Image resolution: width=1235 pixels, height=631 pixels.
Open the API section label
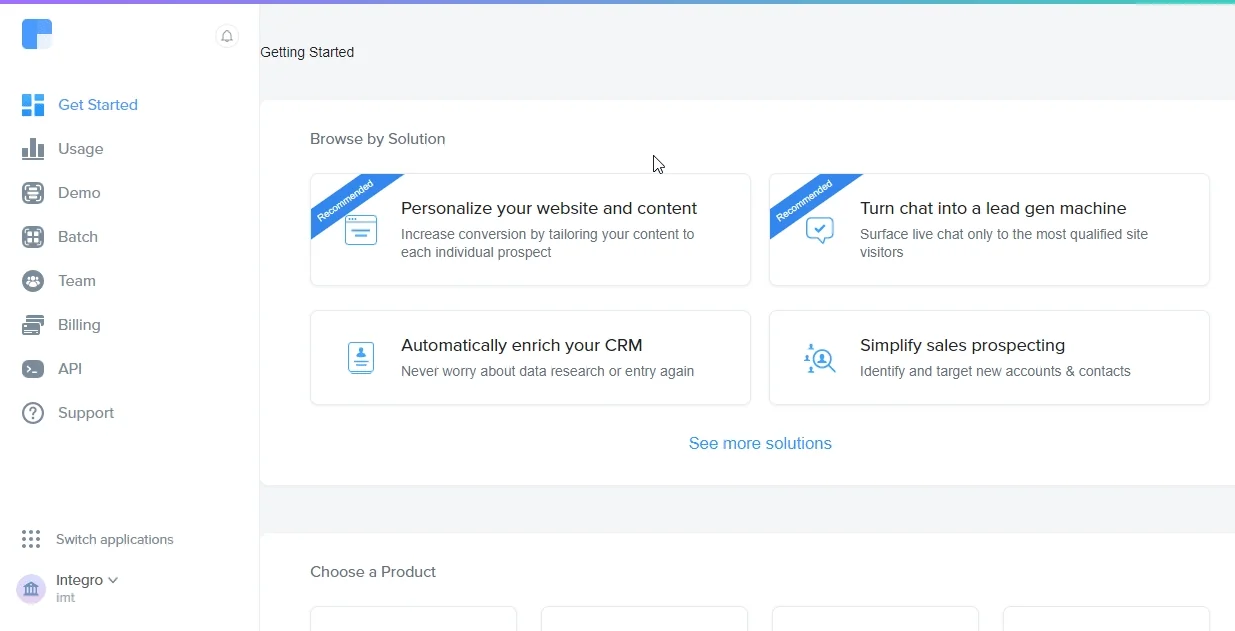pyautogui.click(x=70, y=369)
